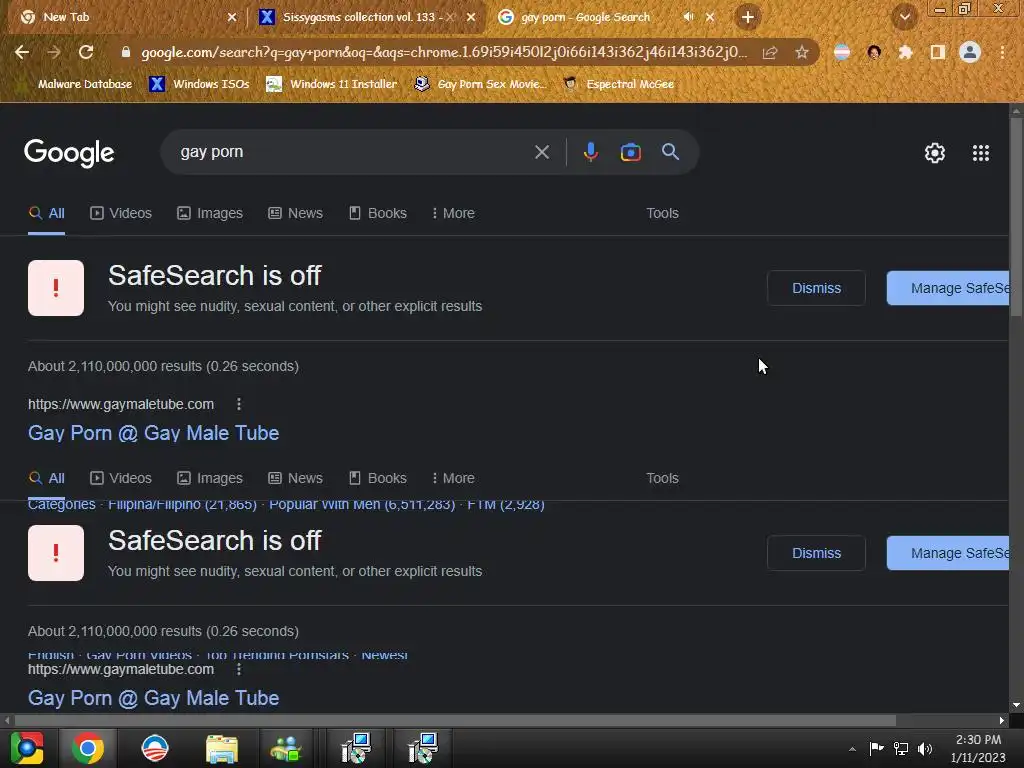Image resolution: width=1024 pixels, height=768 pixels.
Task: Open the Windows ISOs bookmark
Action: (199, 84)
